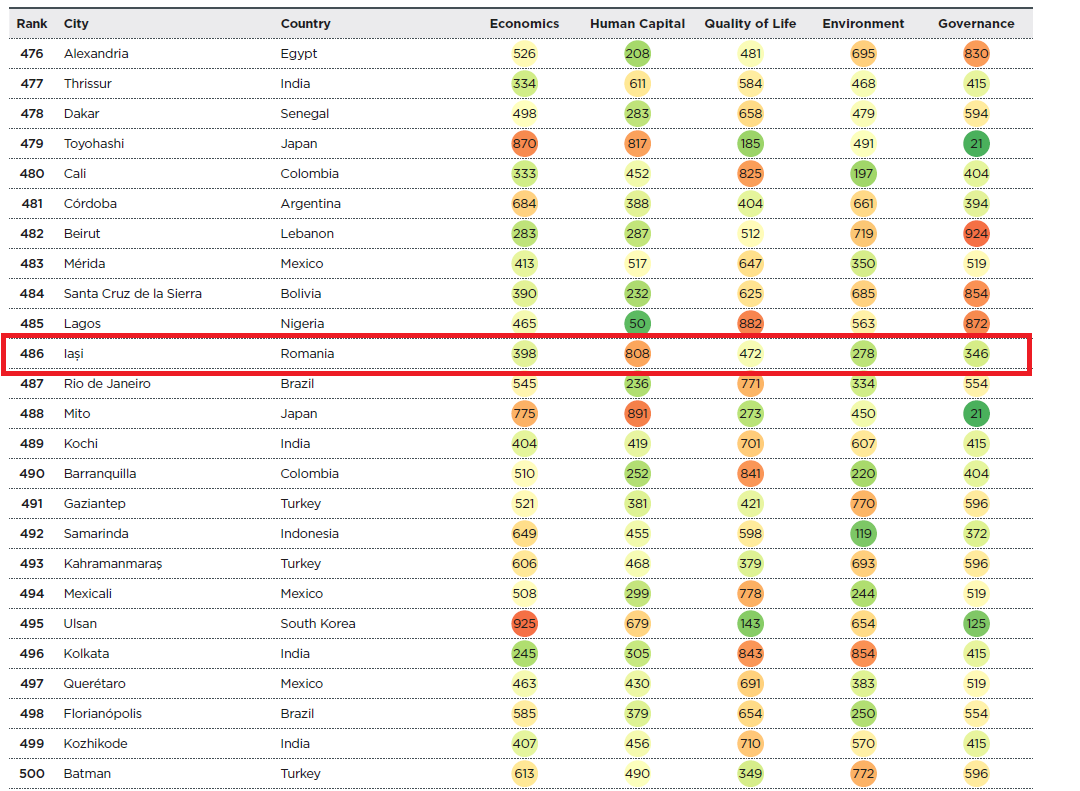The width and height of the screenshot is (1080, 791).
Task: Click the Human Capital column header
Action: click(637, 23)
